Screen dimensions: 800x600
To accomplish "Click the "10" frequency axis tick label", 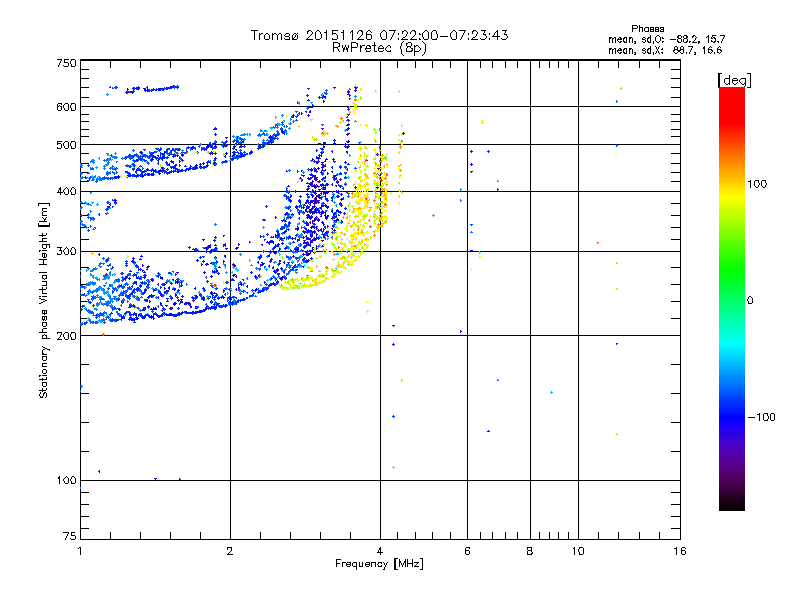I will 578,551.
